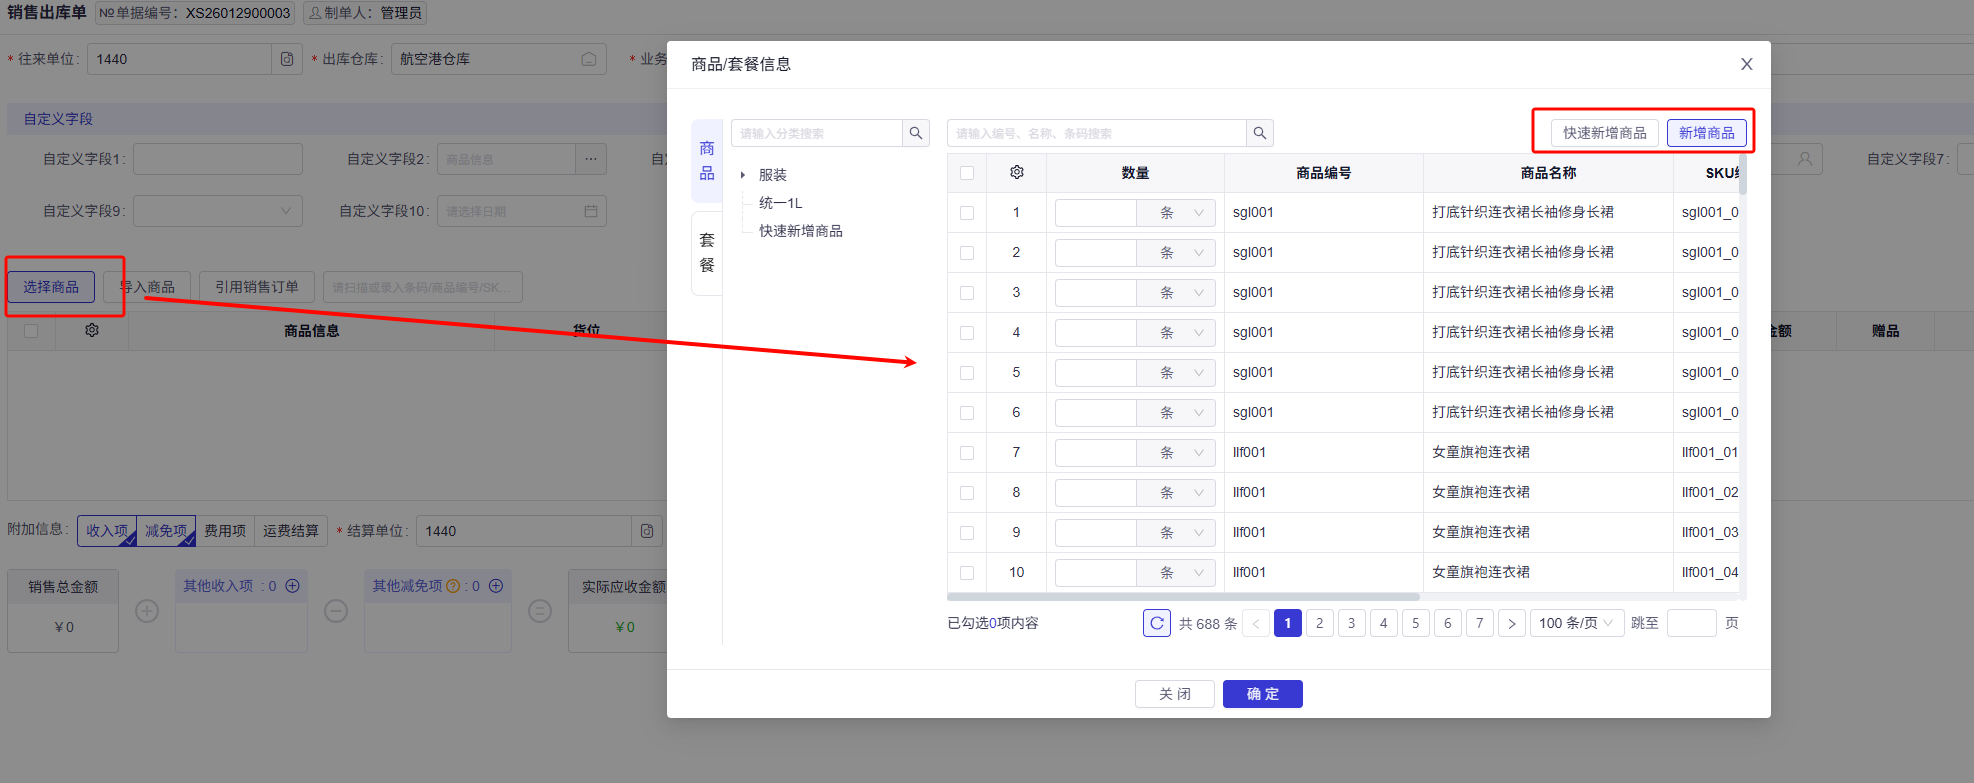The height and width of the screenshot is (783, 1974).
Task: Check the checkbox for row 6
Action: tap(967, 413)
